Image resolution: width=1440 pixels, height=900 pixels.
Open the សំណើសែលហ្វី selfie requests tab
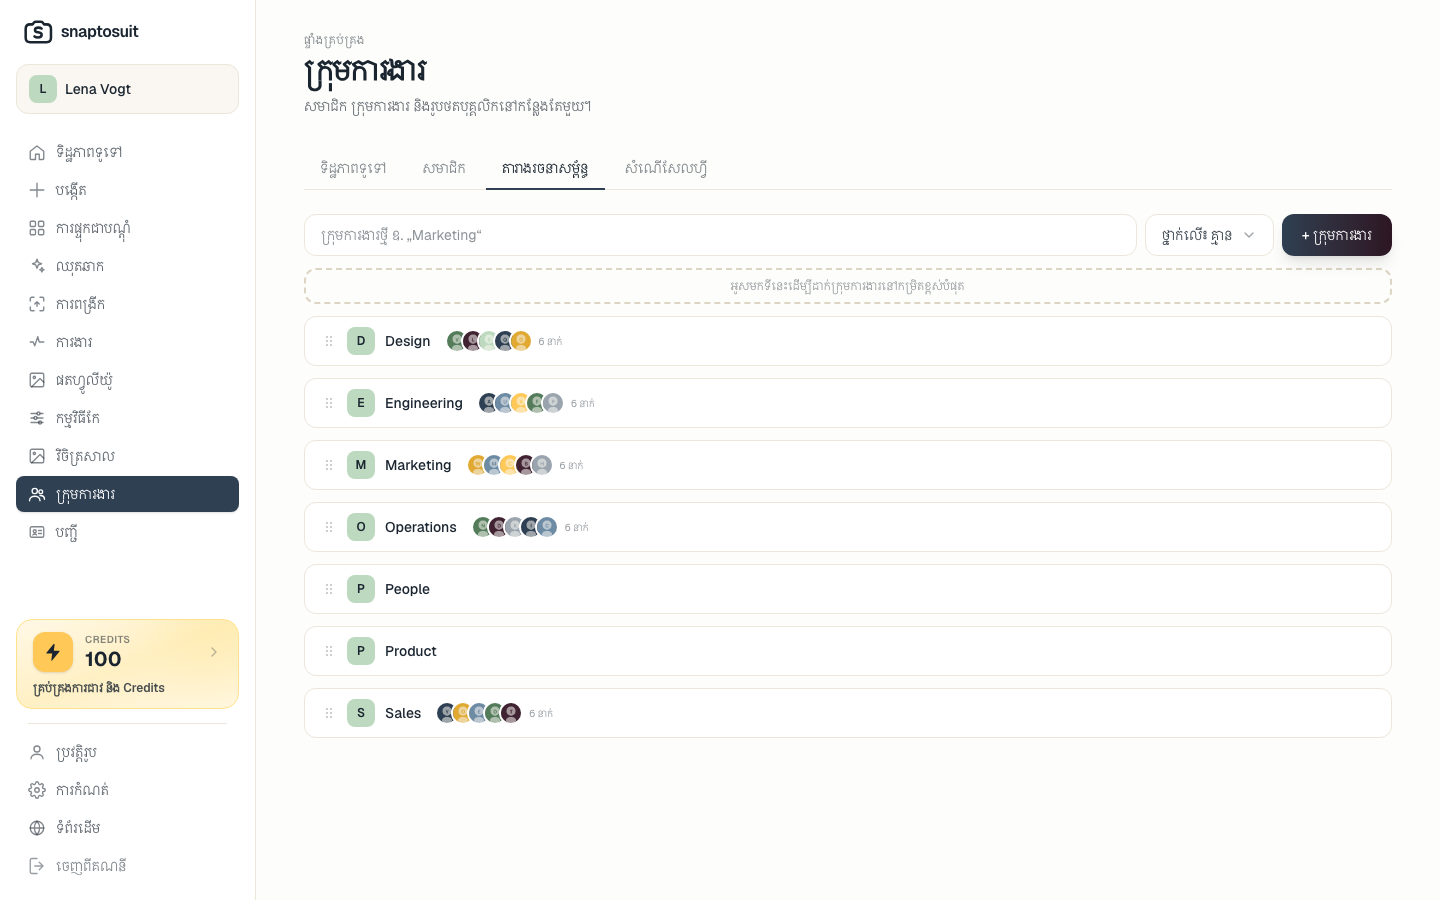(666, 168)
